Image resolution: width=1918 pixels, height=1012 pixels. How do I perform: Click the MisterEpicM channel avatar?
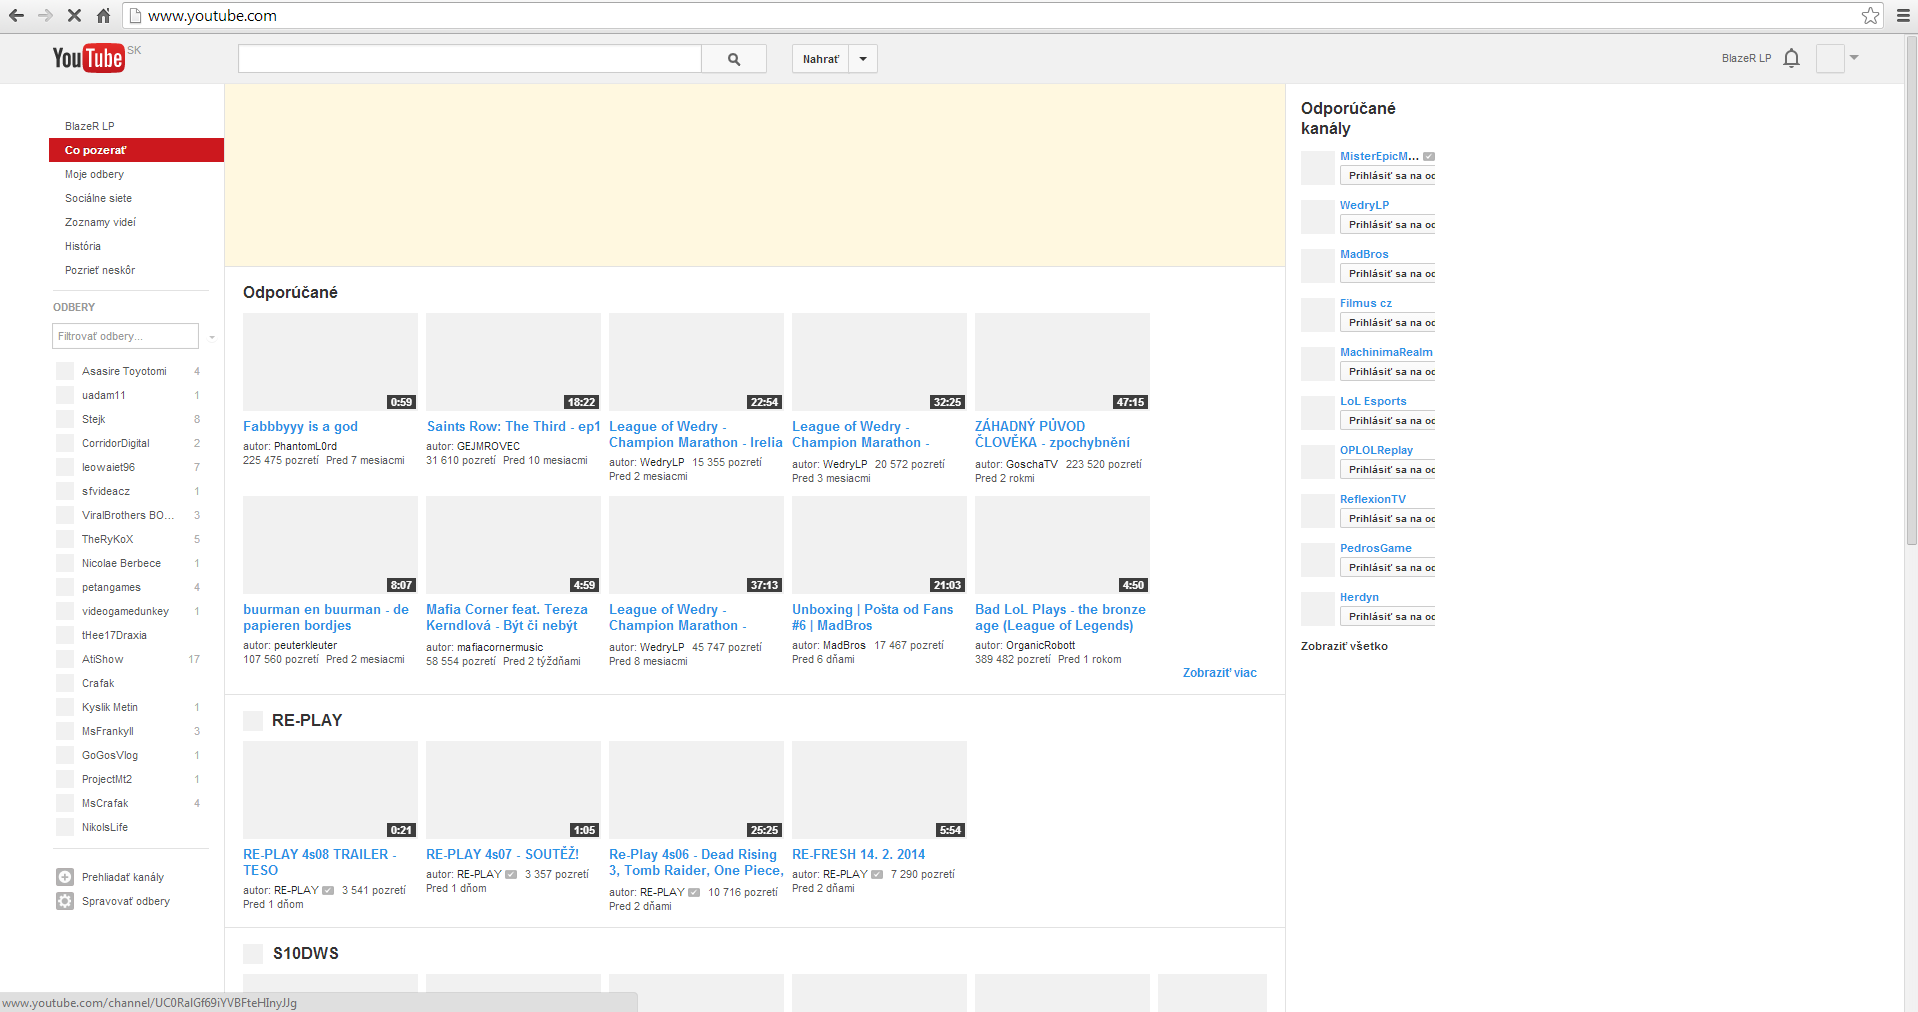pos(1318,167)
